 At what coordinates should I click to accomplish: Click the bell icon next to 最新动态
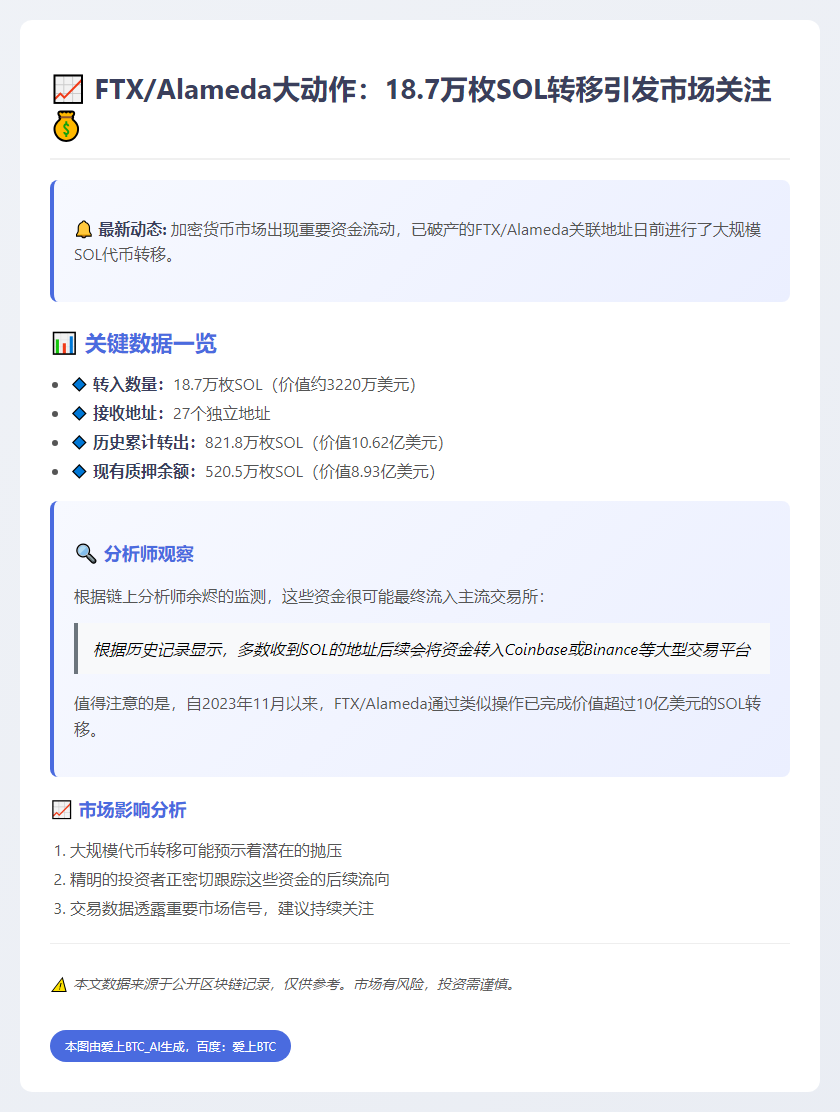point(84,230)
